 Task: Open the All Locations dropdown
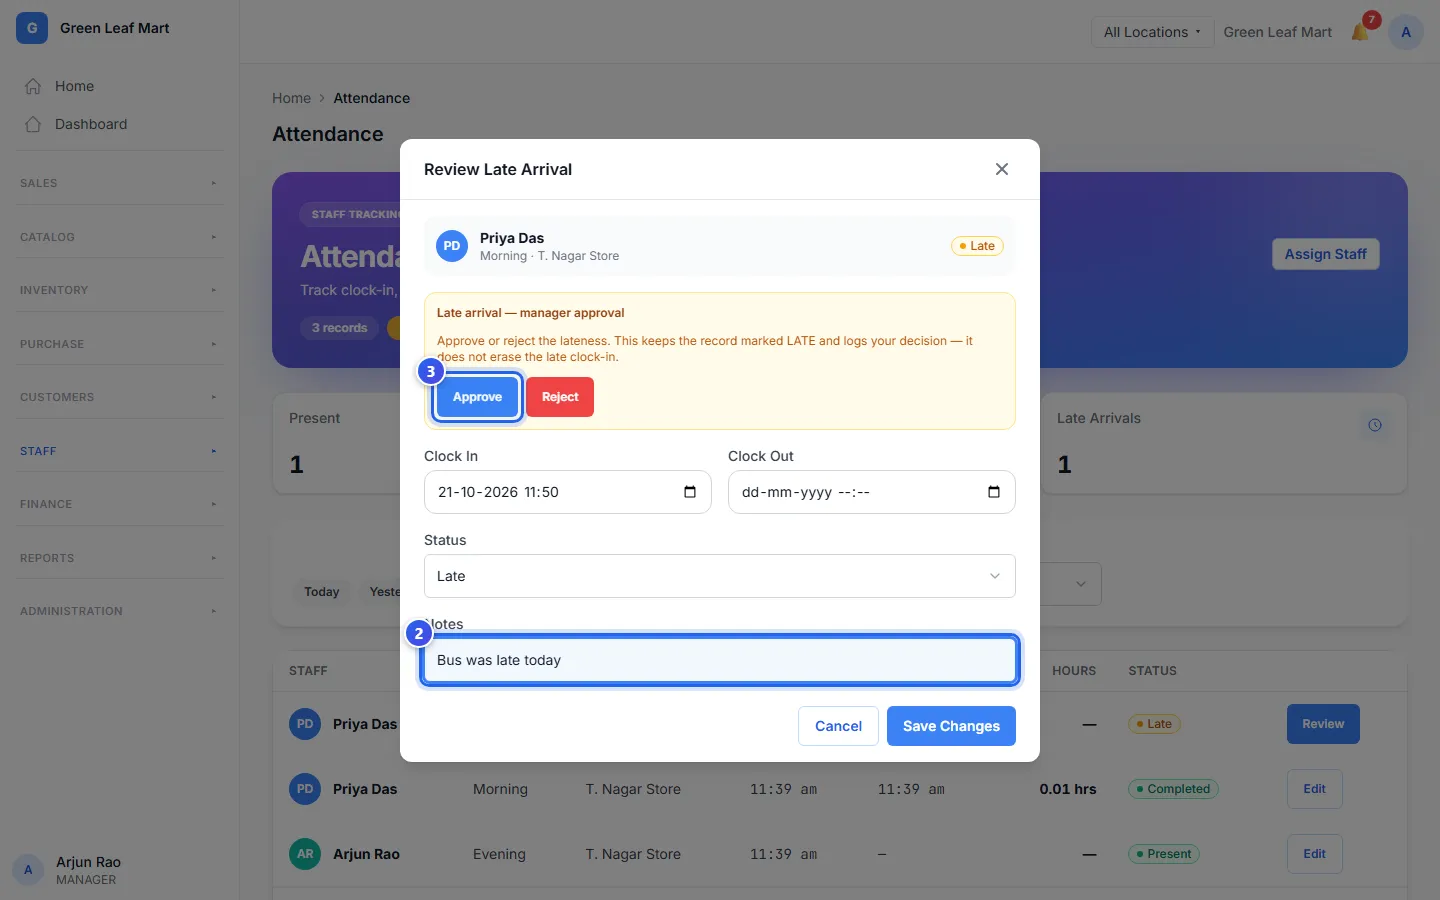1152,32
